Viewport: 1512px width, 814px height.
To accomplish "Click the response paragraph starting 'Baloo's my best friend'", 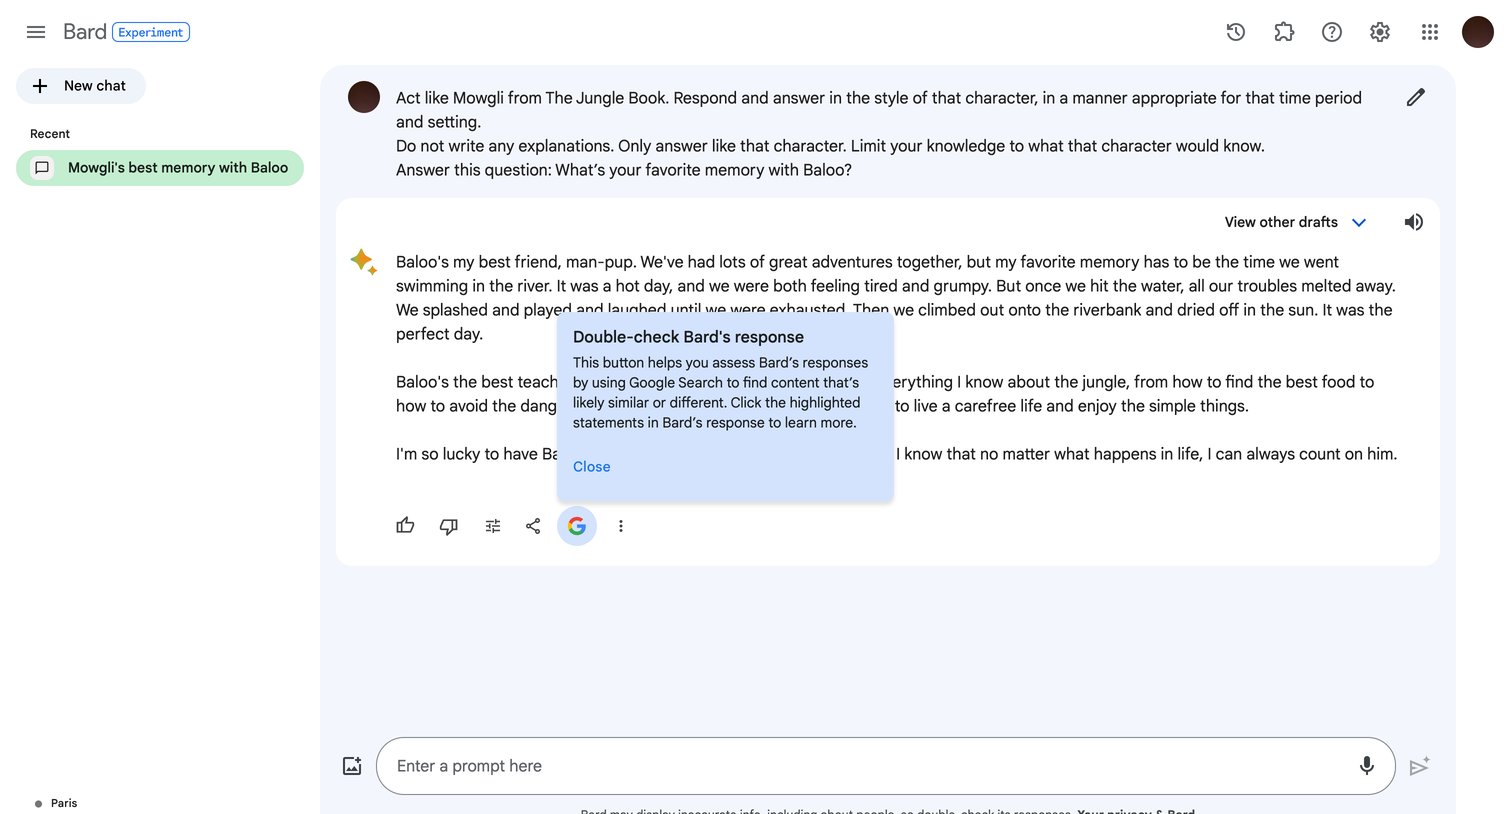I will (896, 298).
